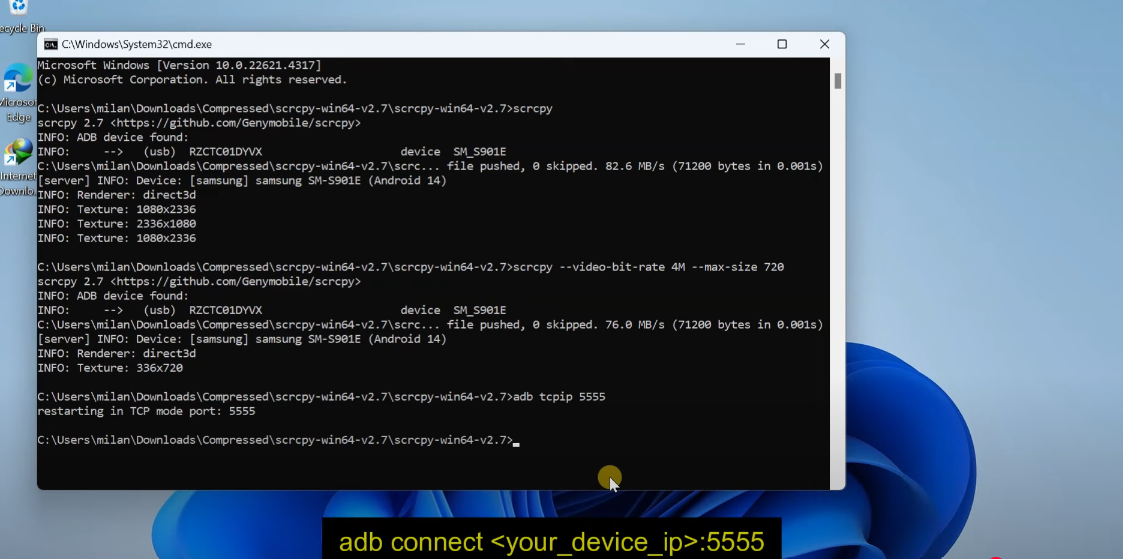Close the cmd.exe window

tap(824, 44)
